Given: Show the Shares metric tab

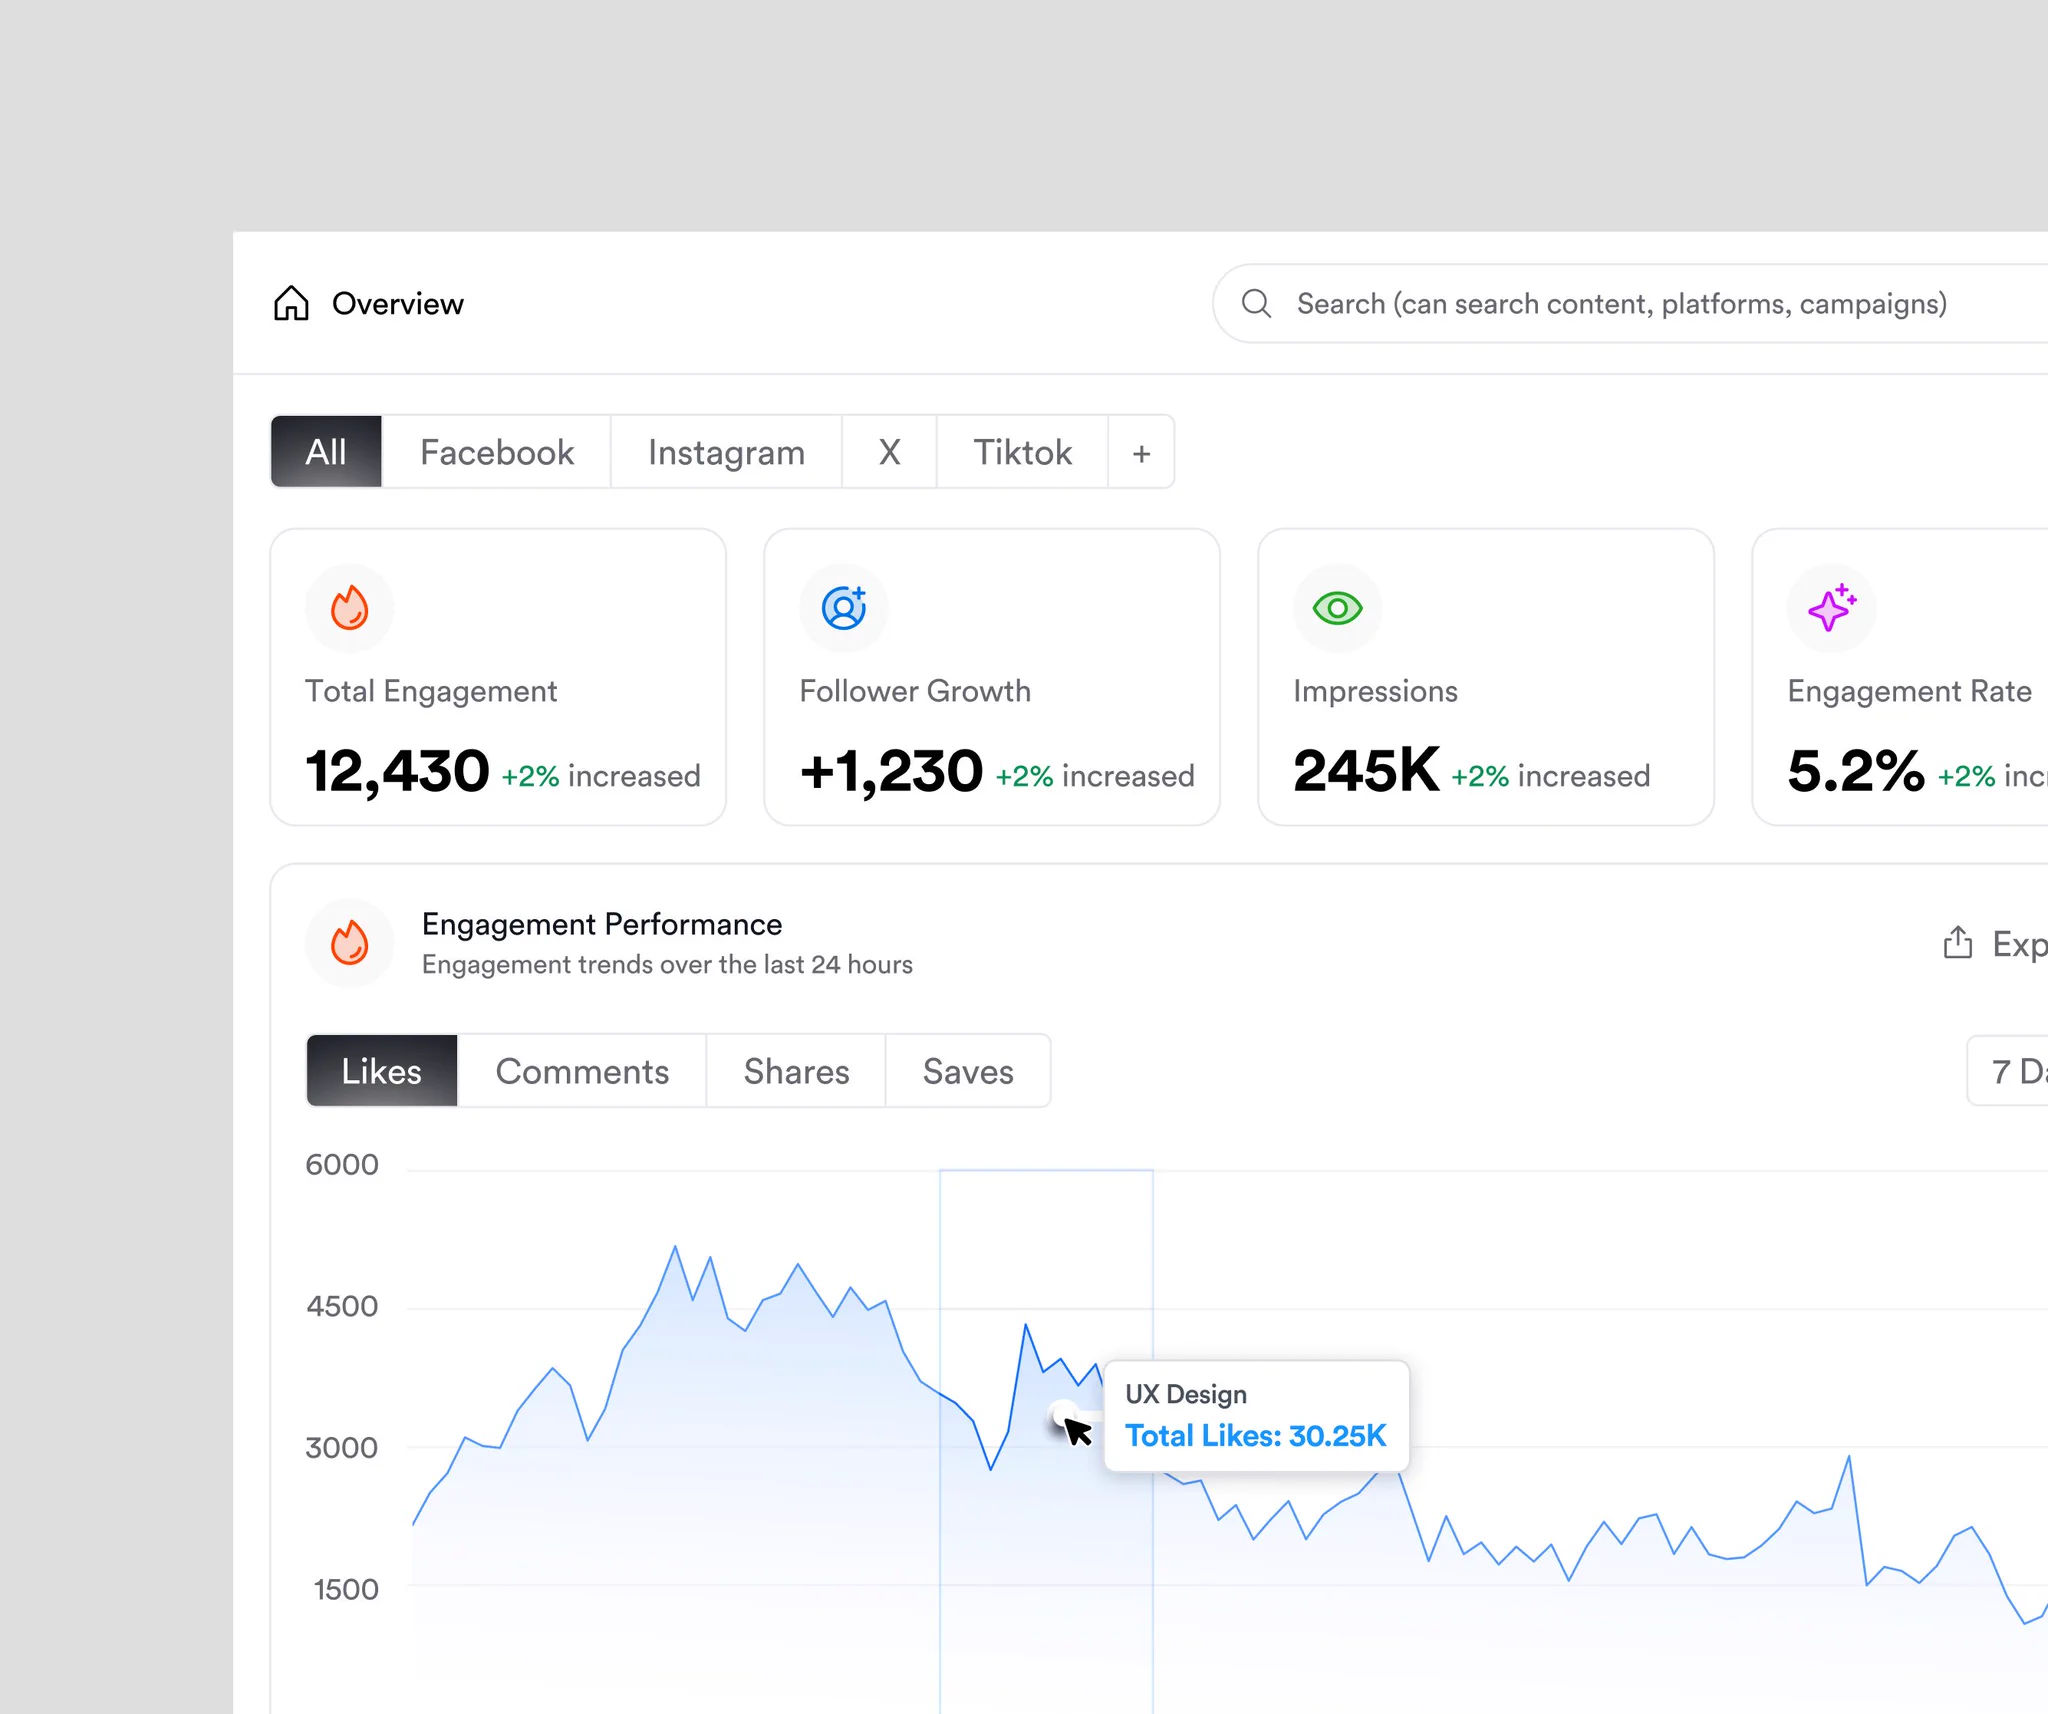Looking at the screenshot, I should click(x=796, y=1071).
